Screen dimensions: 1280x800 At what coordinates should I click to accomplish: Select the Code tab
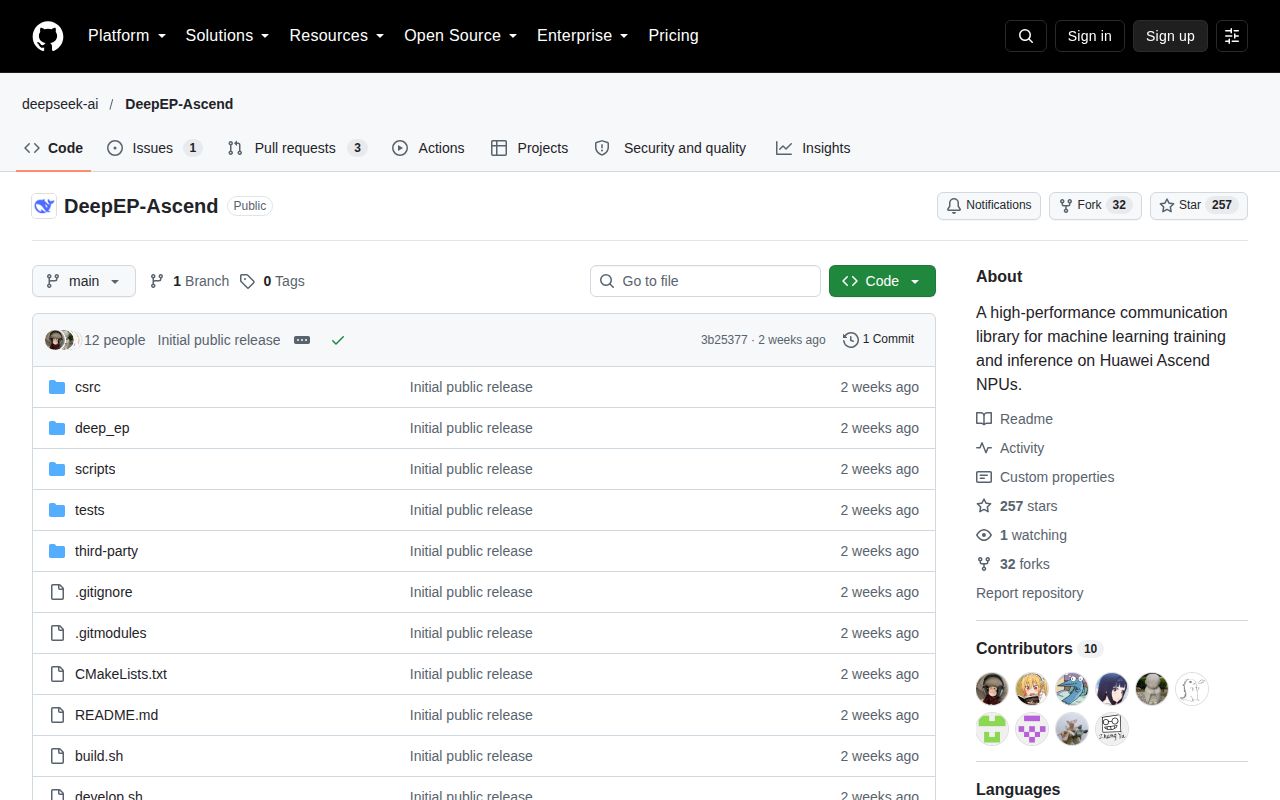point(54,148)
